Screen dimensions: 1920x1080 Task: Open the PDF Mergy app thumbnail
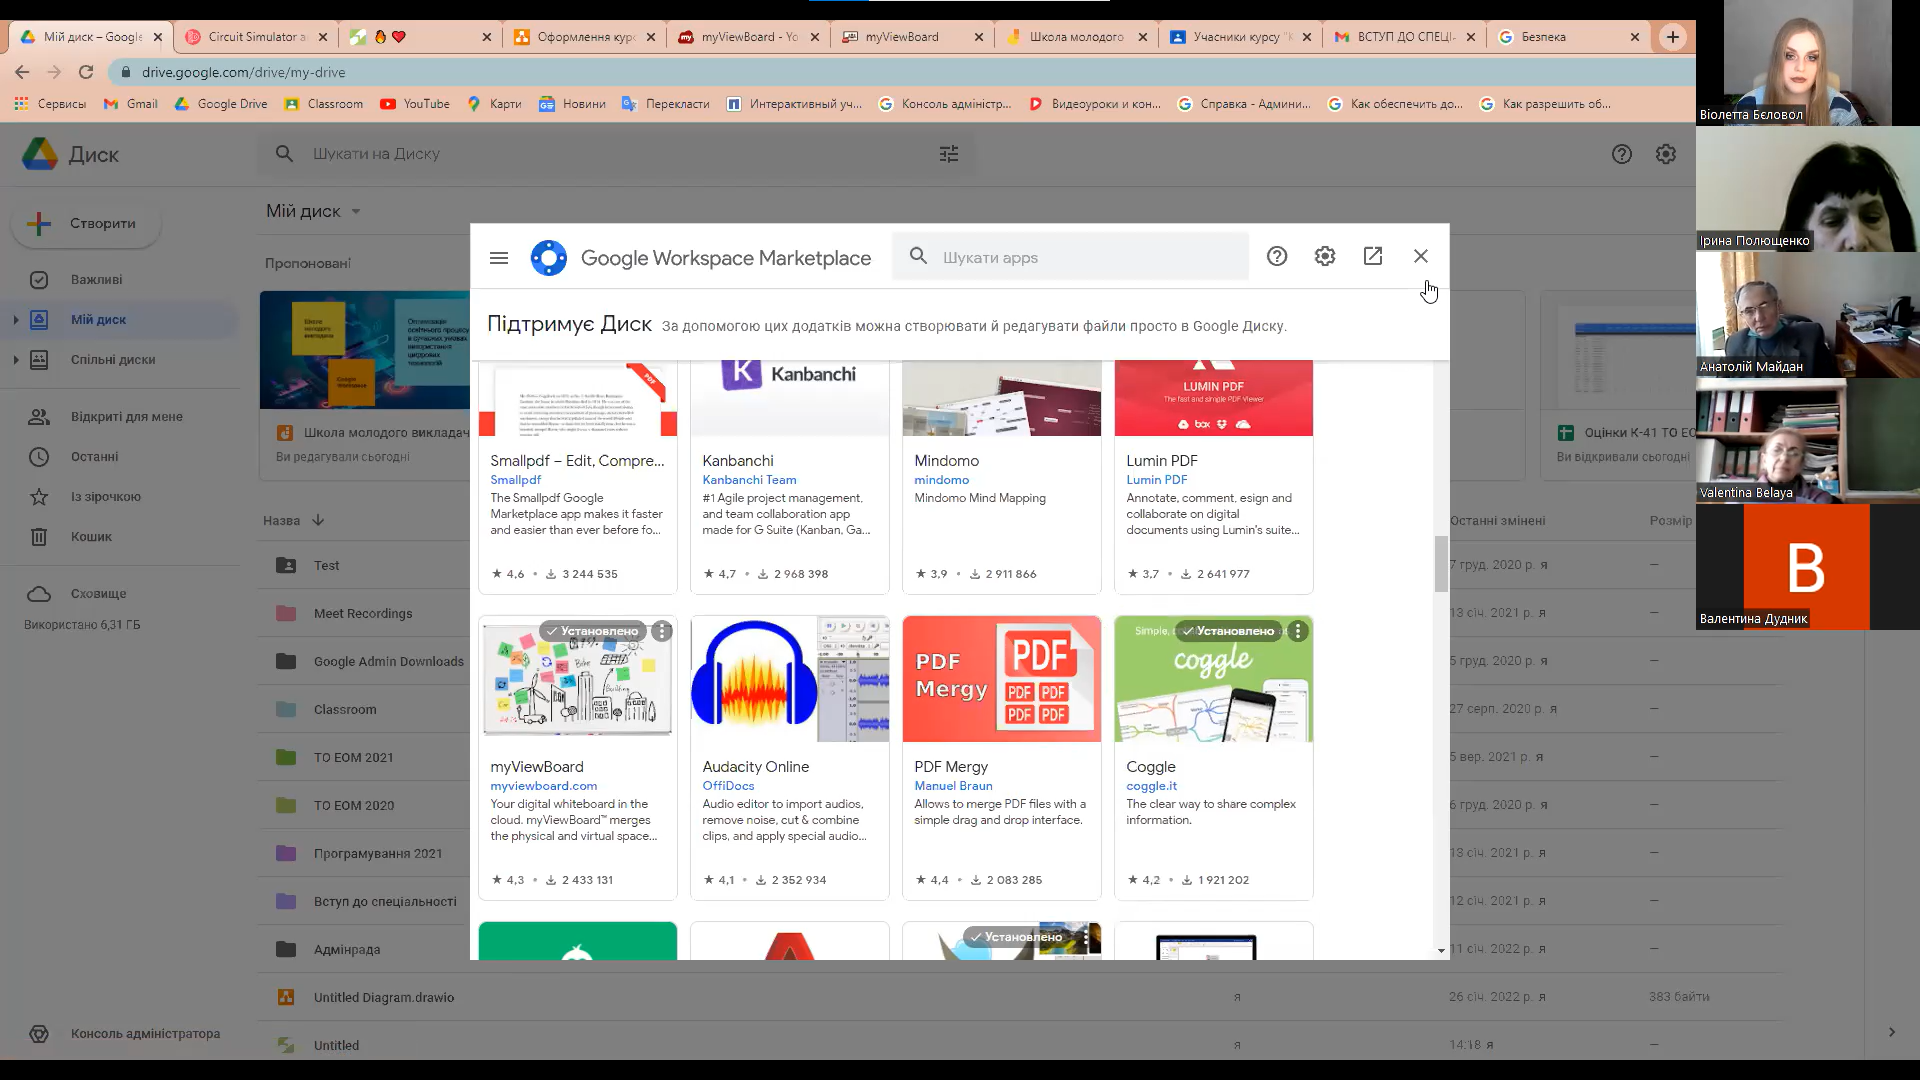1002,679
